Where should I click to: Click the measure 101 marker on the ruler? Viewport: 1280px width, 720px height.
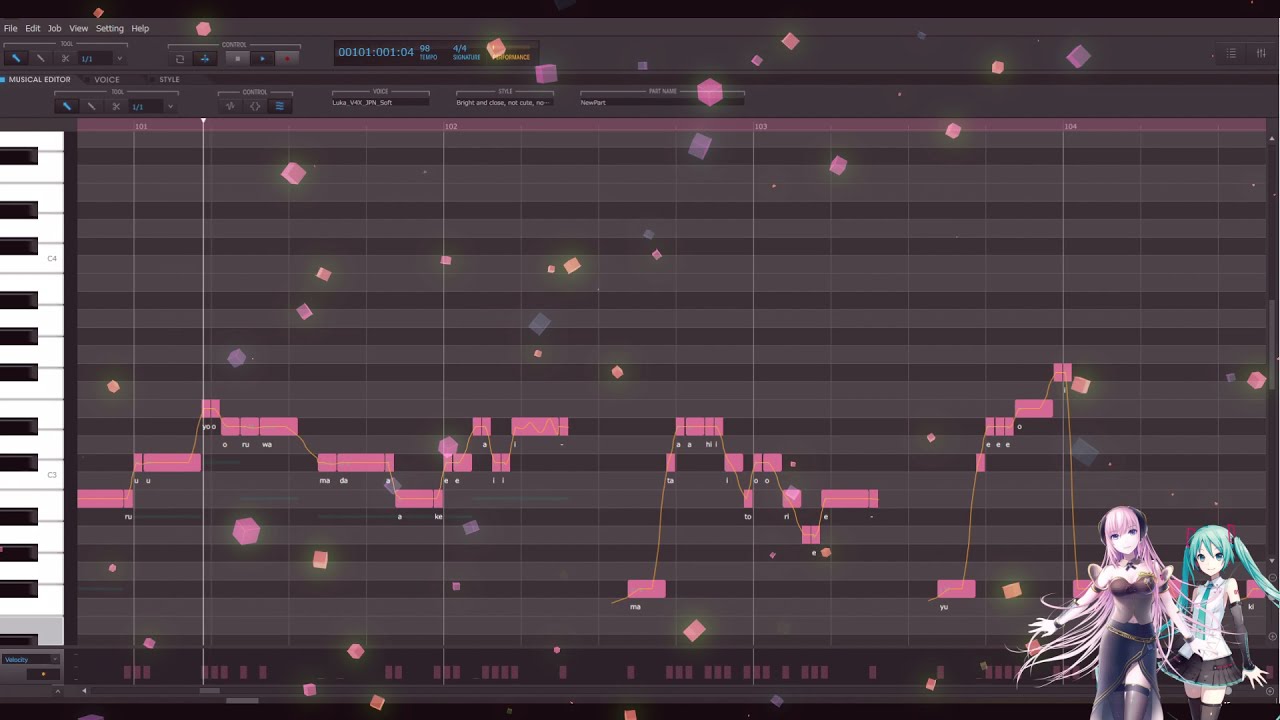(x=141, y=126)
